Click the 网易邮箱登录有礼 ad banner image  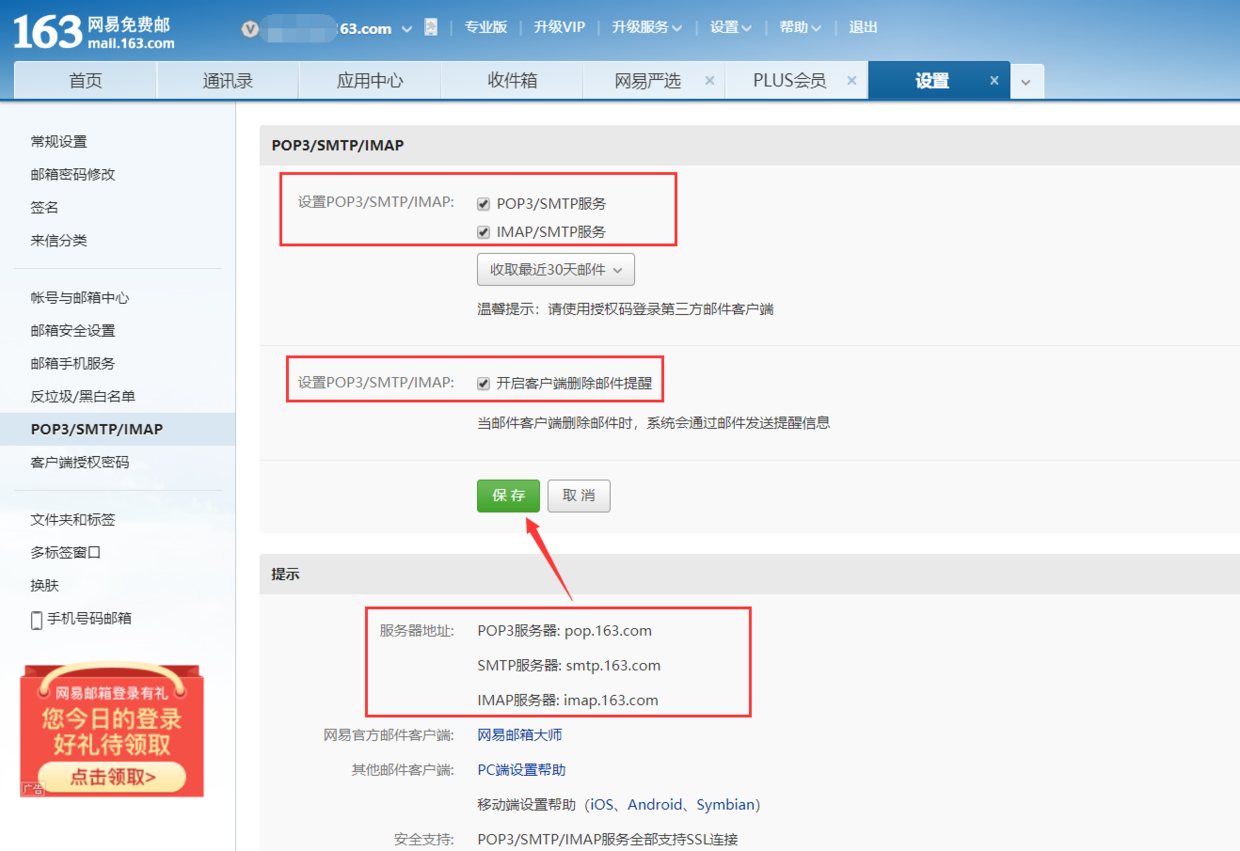pyautogui.click(x=112, y=729)
